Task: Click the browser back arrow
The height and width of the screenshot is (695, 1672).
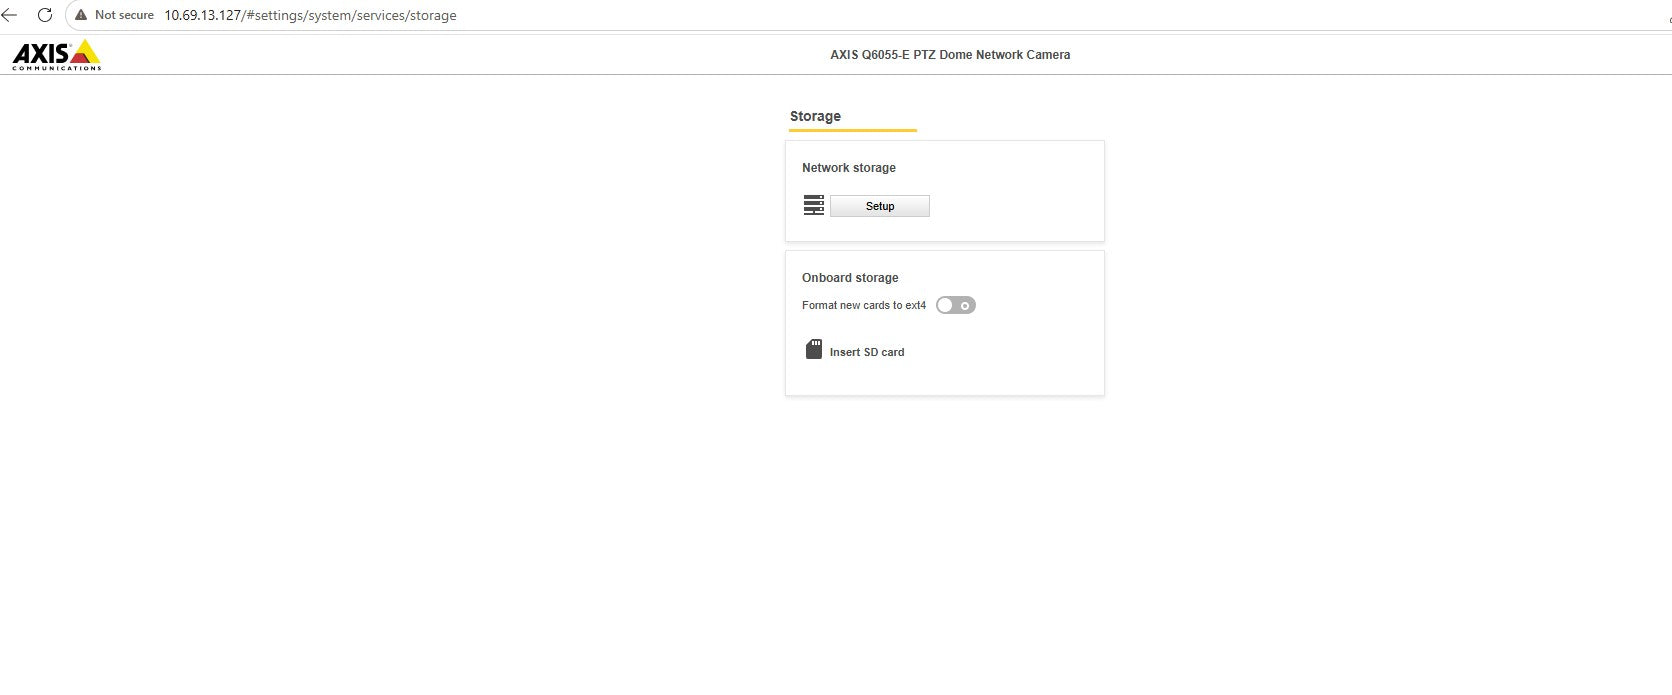Action: coord(9,15)
